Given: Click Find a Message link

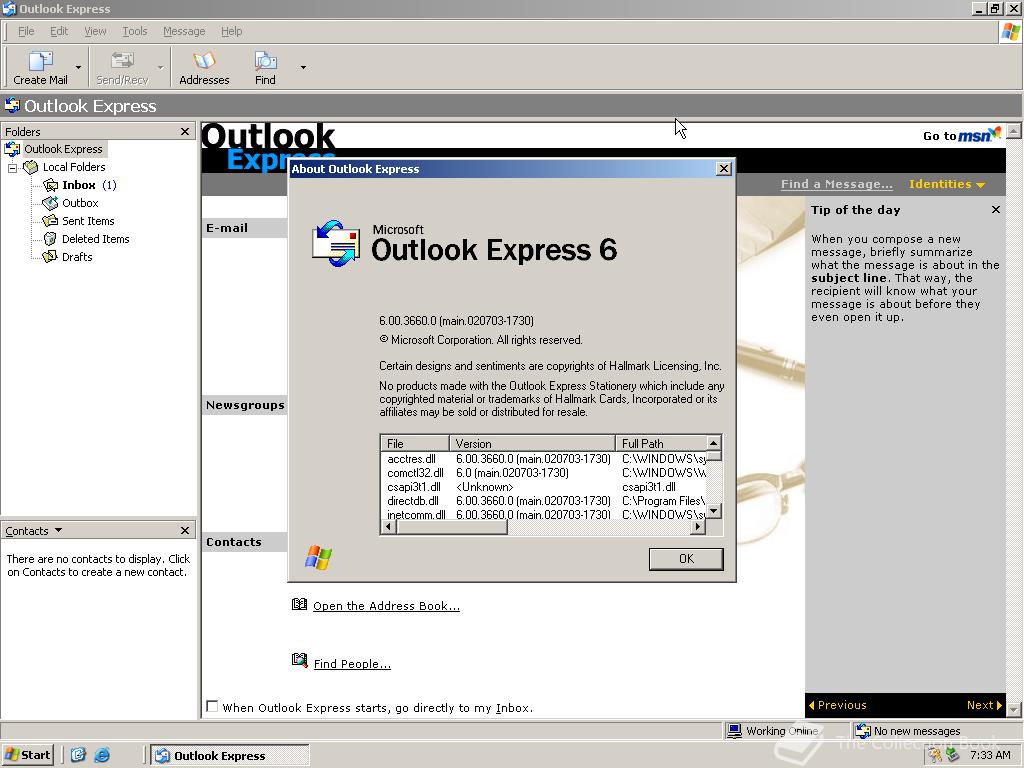Looking at the screenshot, I should (837, 184).
